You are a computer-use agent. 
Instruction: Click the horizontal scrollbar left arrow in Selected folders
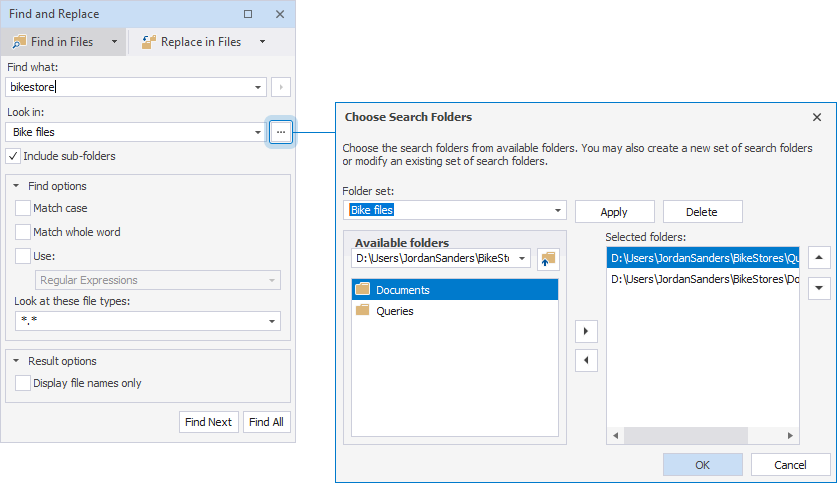(x=615, y=435)
